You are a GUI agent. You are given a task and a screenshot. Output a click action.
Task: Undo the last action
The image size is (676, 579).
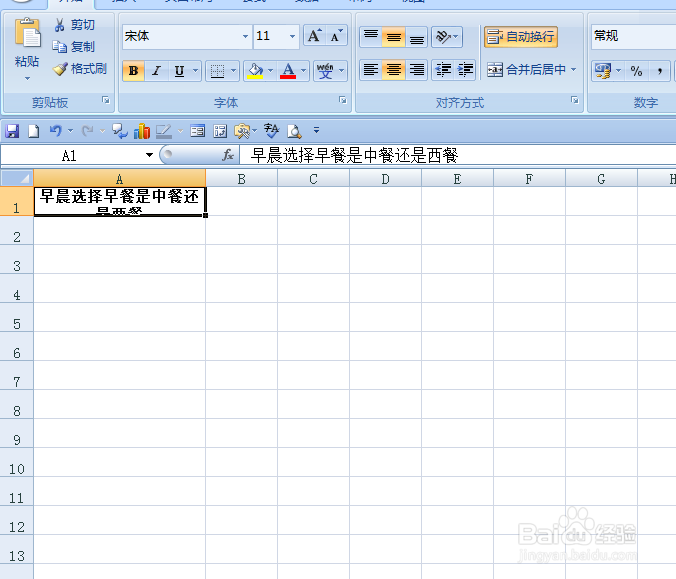[x=55, y=131]
